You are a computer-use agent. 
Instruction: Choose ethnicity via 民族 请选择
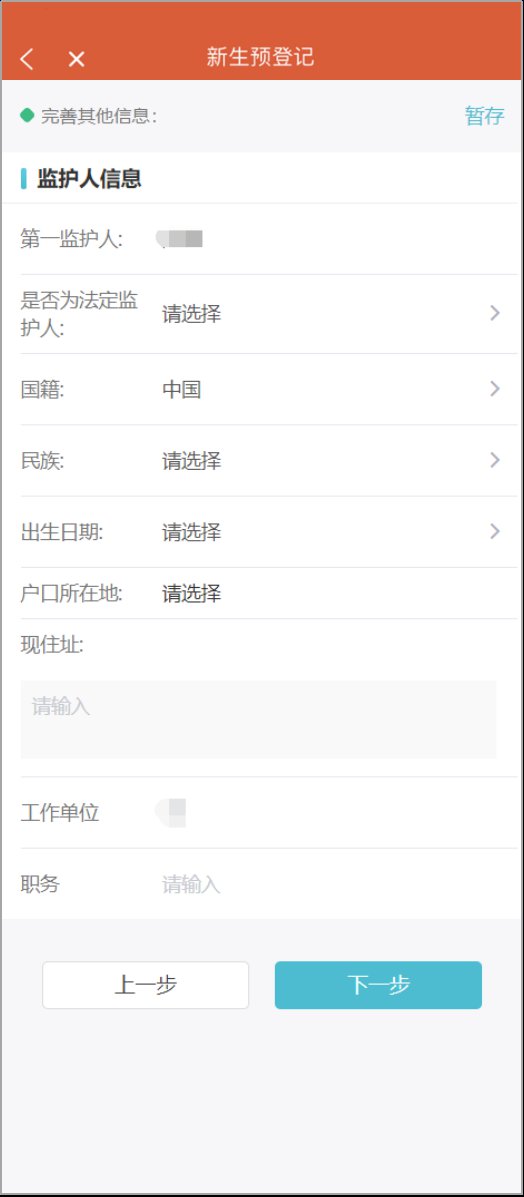[192, 461]
